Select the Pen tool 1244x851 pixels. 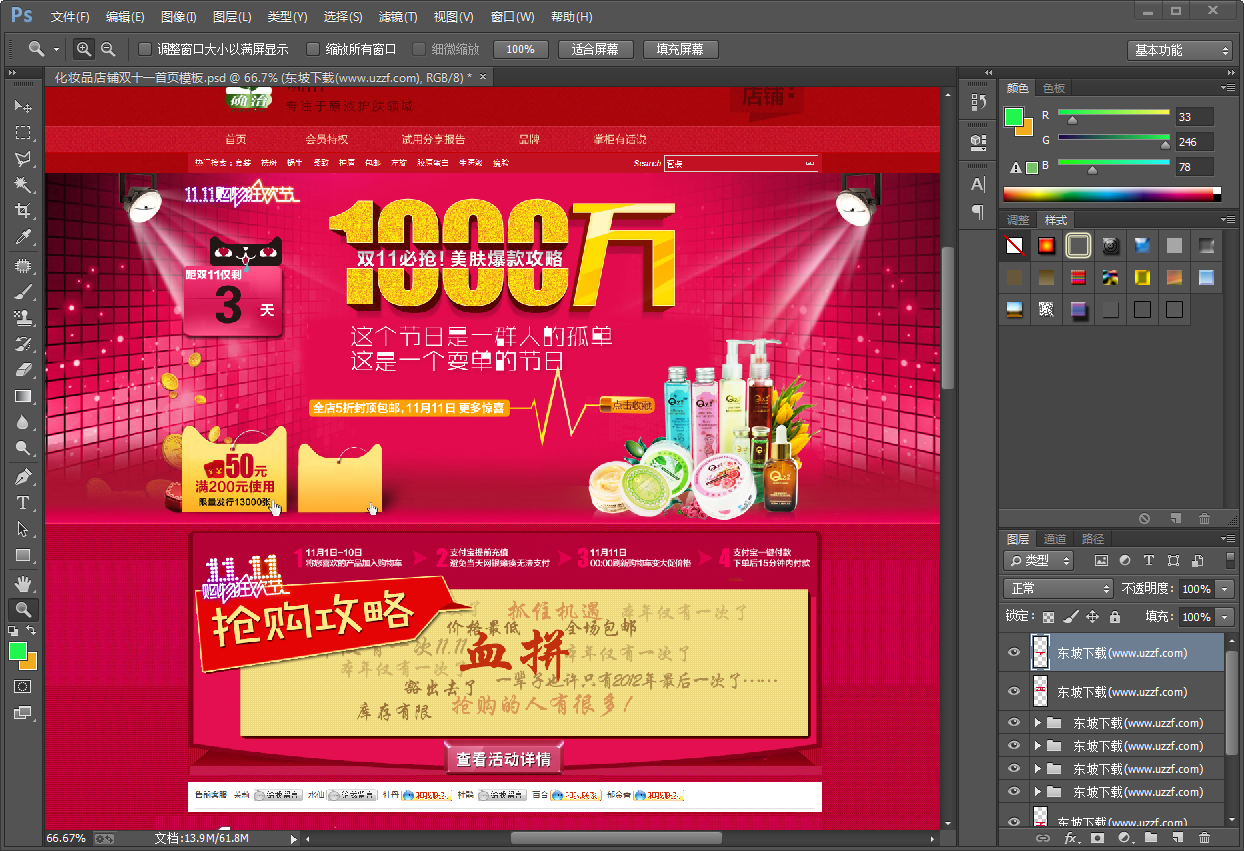[23, 477]
